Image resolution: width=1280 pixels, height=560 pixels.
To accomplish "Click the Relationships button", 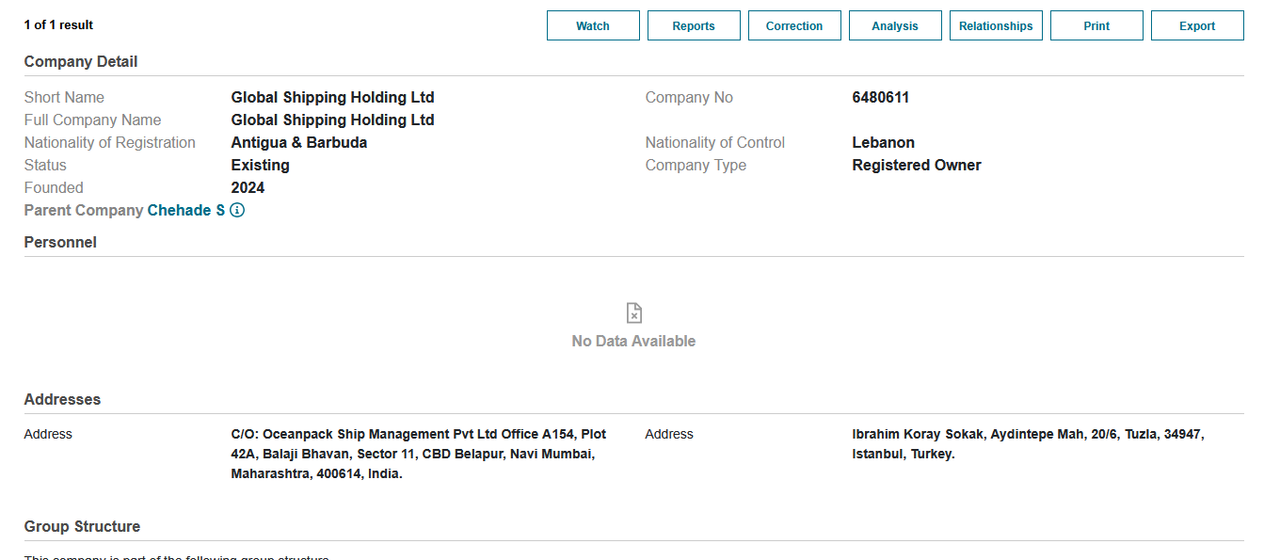I will 996,26.
